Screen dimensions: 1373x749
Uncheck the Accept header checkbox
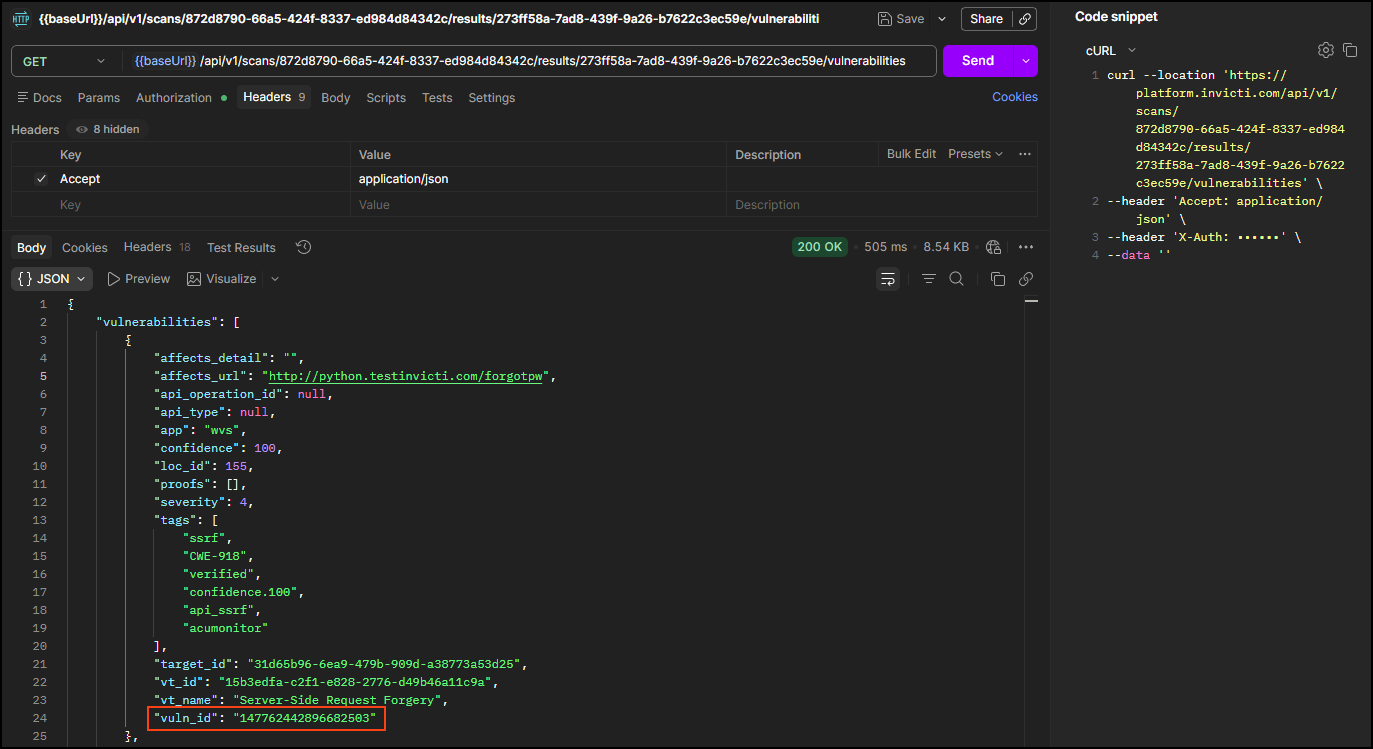coord(41,178)
